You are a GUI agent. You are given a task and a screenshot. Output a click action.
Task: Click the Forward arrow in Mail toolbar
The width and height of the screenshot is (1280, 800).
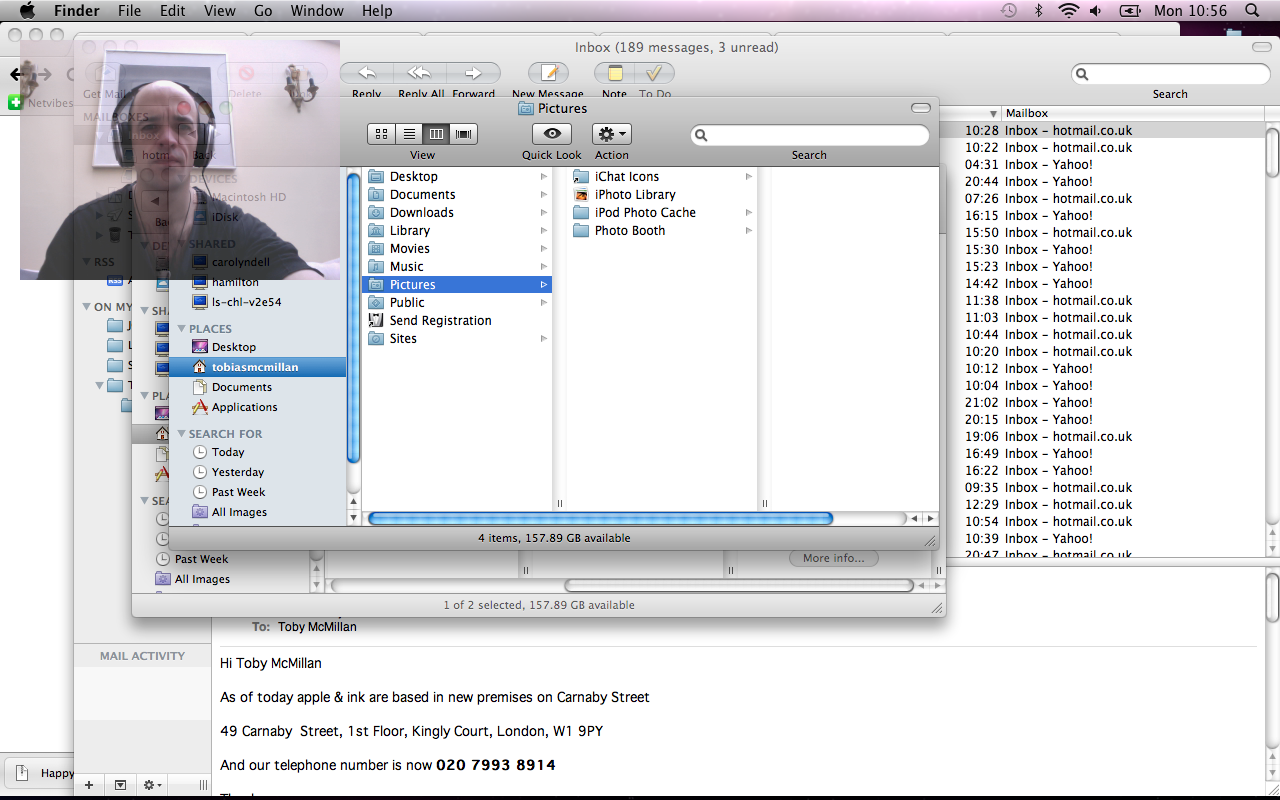pyautogui.click(x=473, y=73)
